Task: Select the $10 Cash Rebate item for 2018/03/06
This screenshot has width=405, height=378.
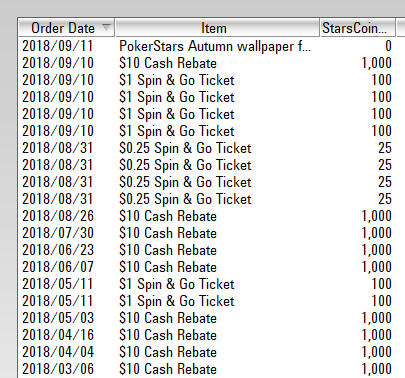Action: click(168, 369)
